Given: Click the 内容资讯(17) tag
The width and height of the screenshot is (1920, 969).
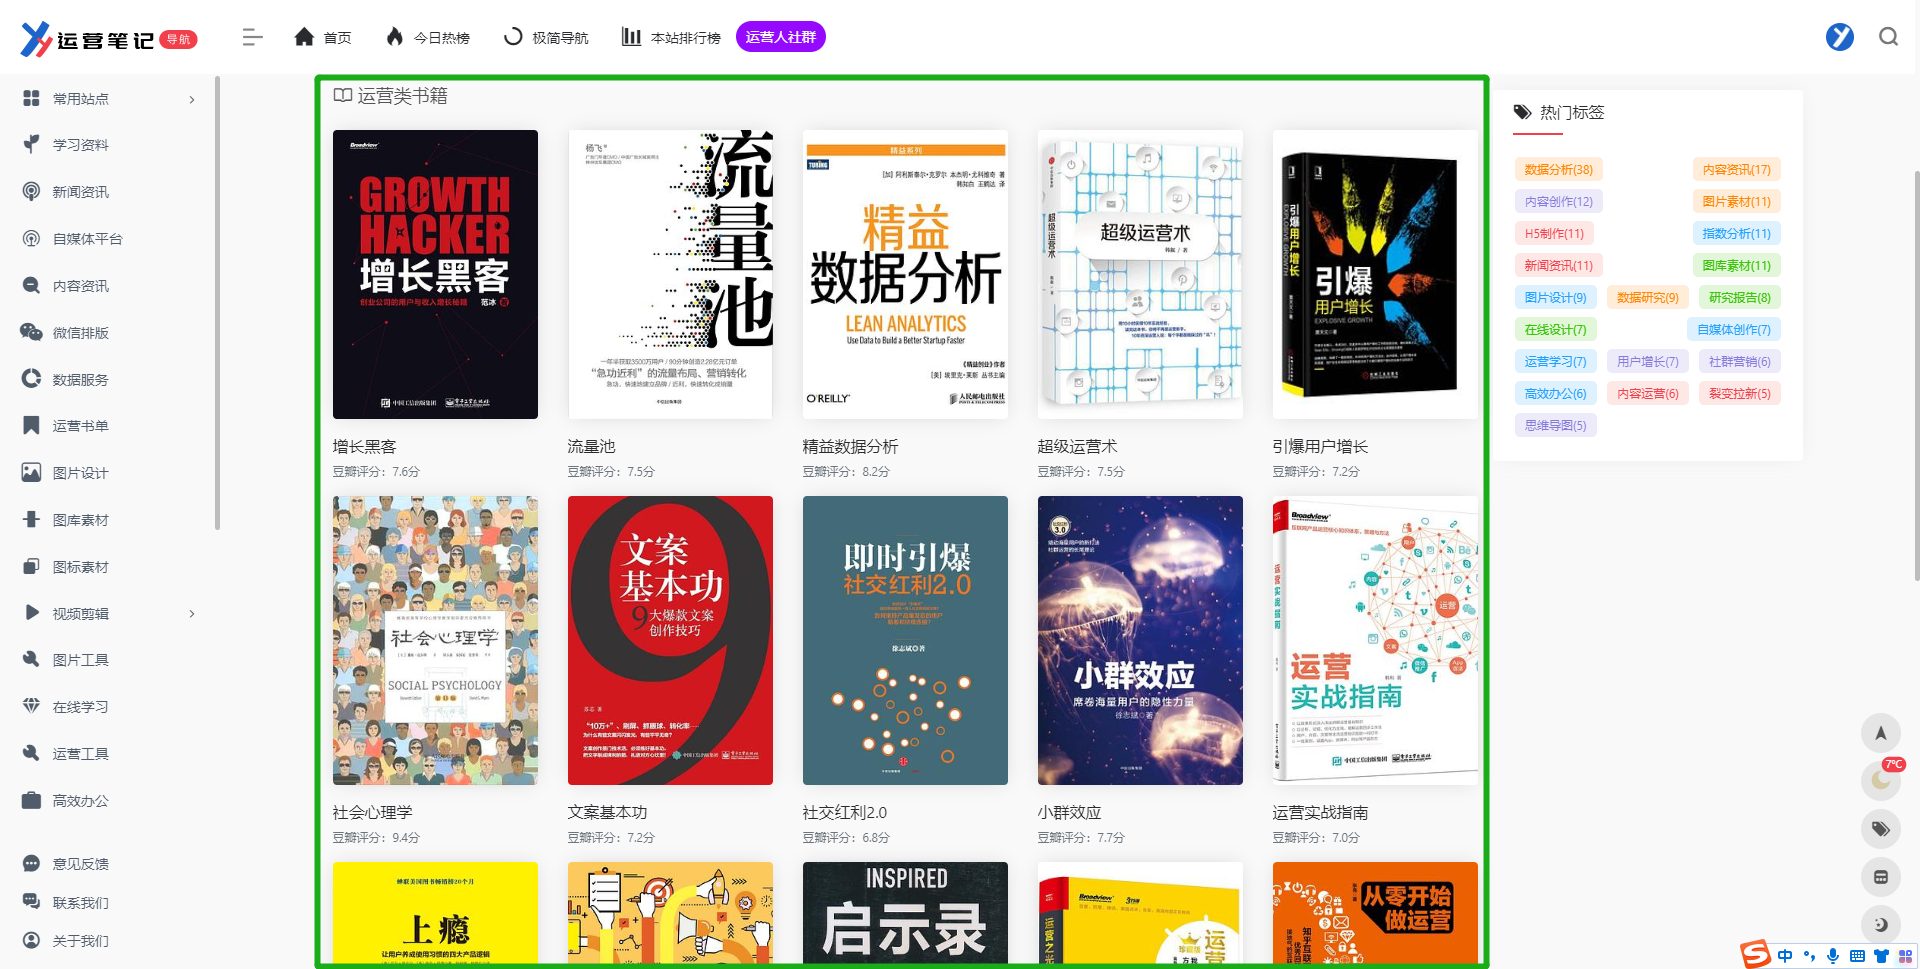Looking at the screenshot, I should [1736, 170].
